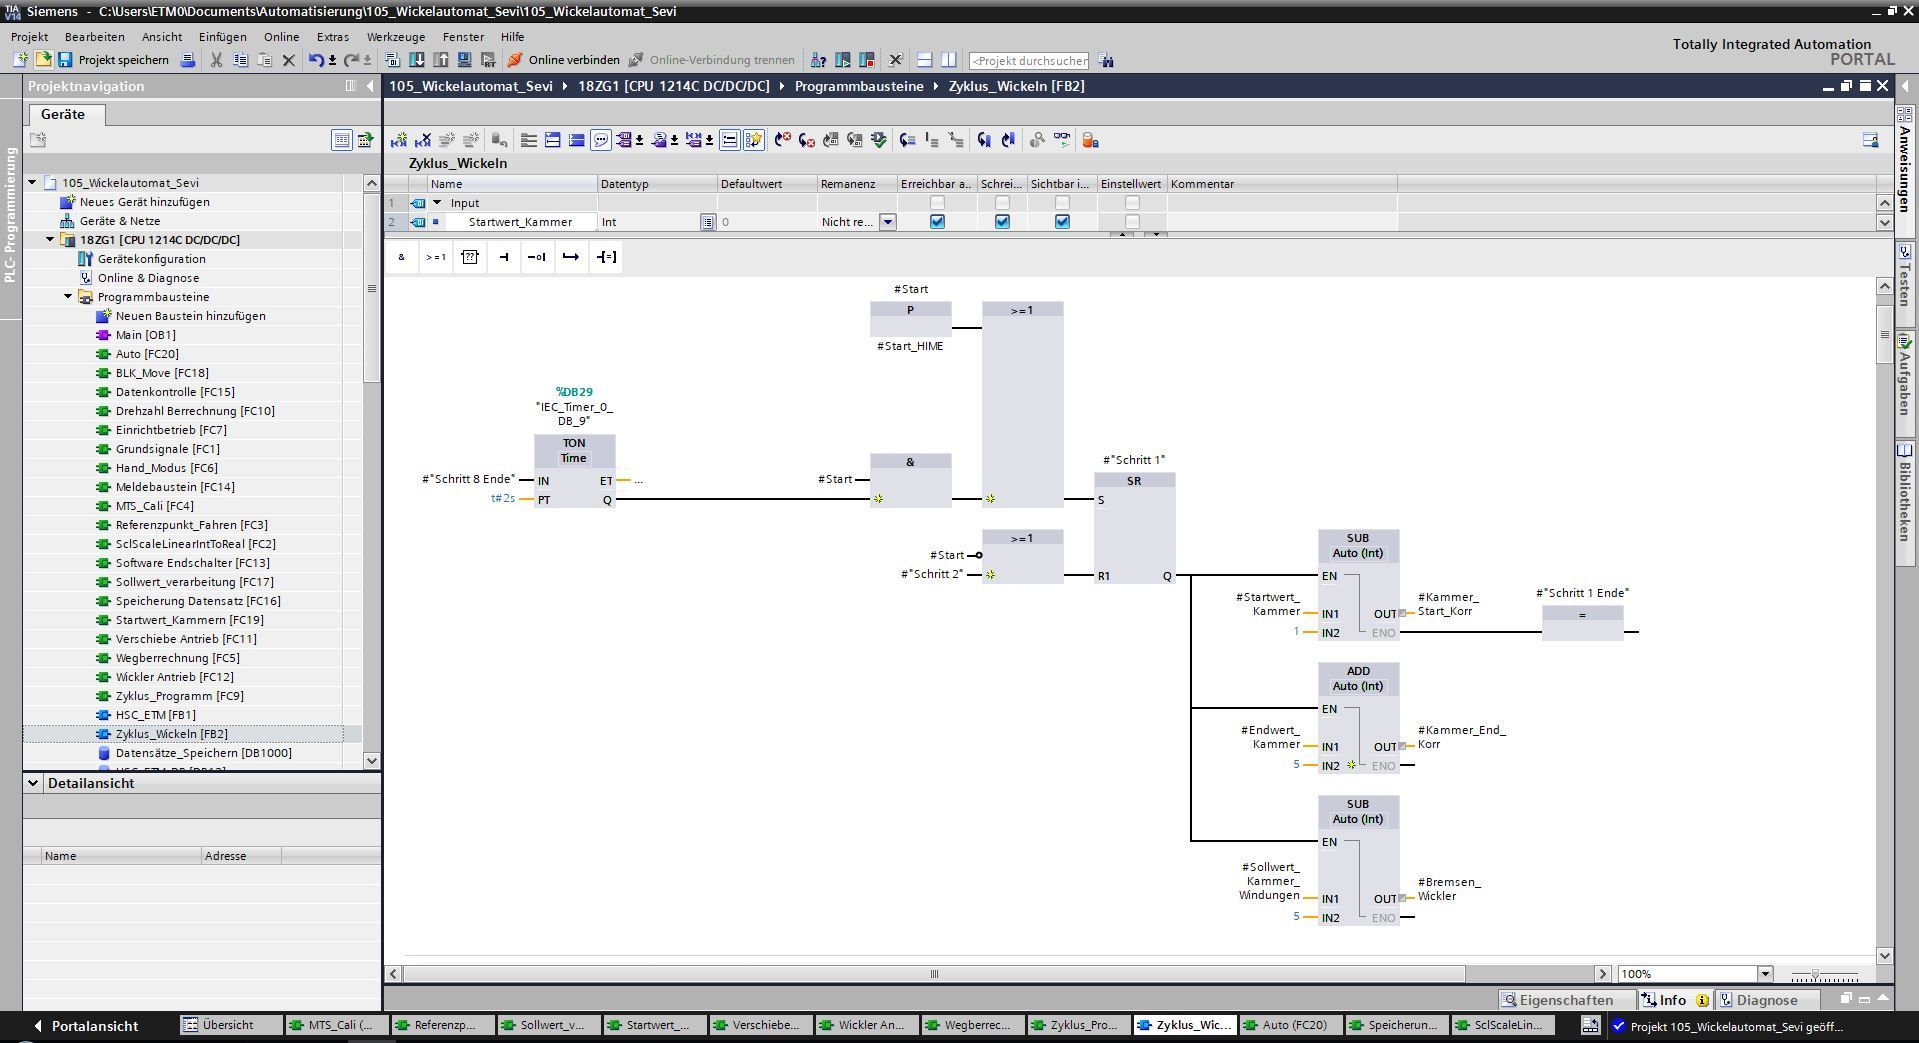Open the Werkzeuge menu
The image size is (1919, 1043).
click(x=395, y=37)
